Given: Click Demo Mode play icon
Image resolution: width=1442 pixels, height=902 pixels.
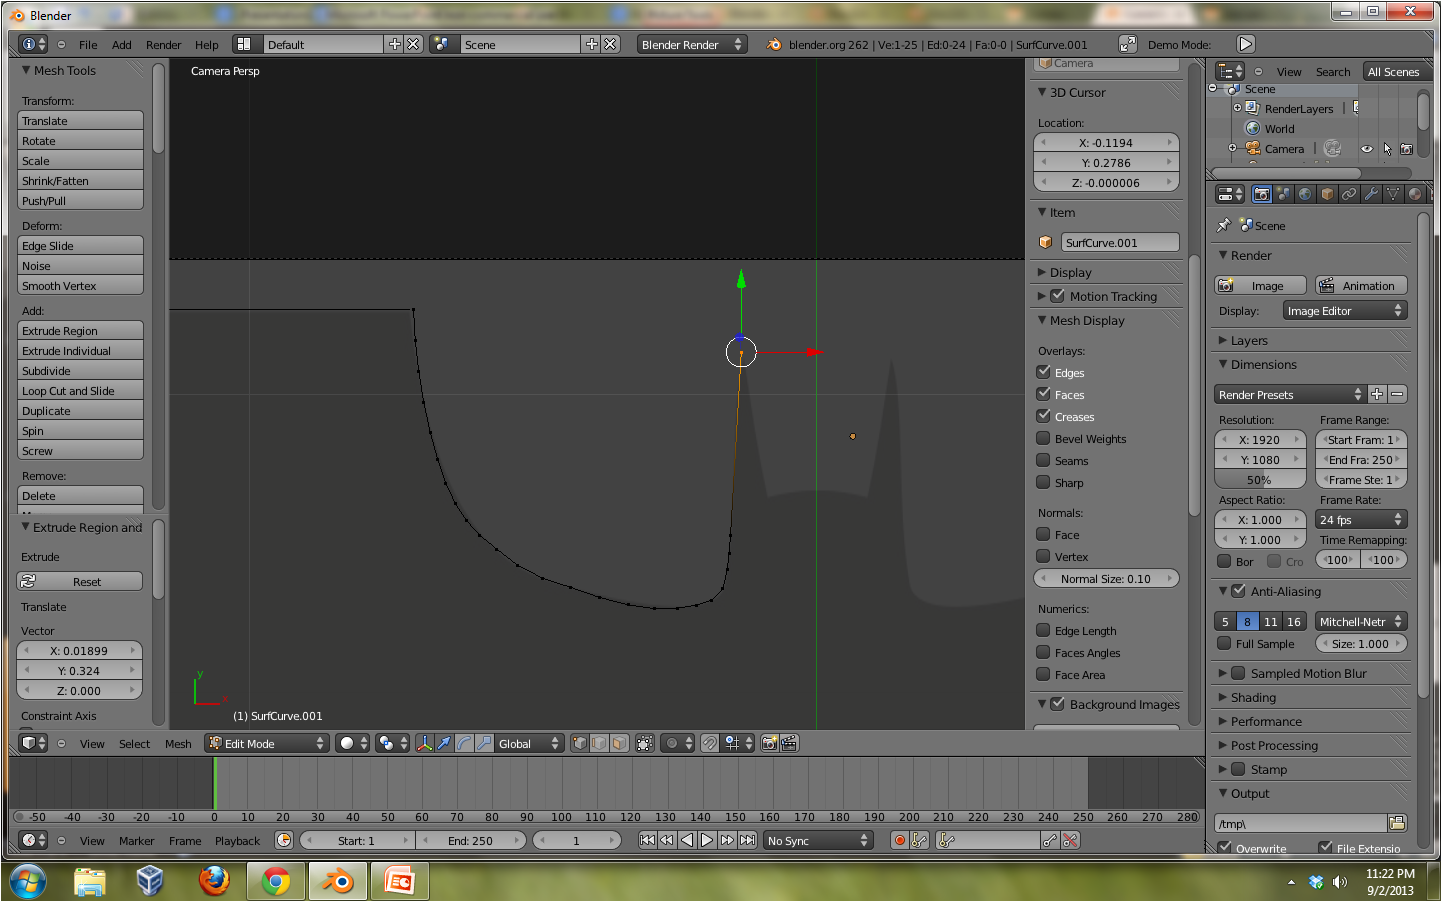Looking at the screenshot, I should coord(1246,44).
